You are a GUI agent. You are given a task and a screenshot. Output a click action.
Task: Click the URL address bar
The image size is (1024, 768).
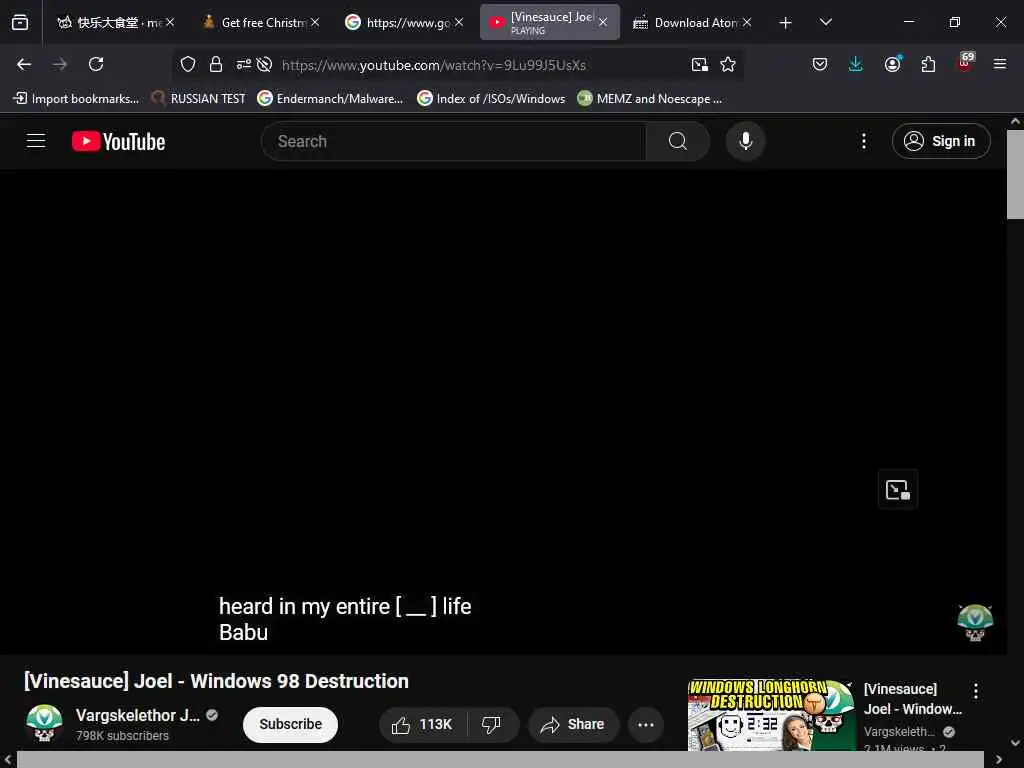[x=457, y=64]
